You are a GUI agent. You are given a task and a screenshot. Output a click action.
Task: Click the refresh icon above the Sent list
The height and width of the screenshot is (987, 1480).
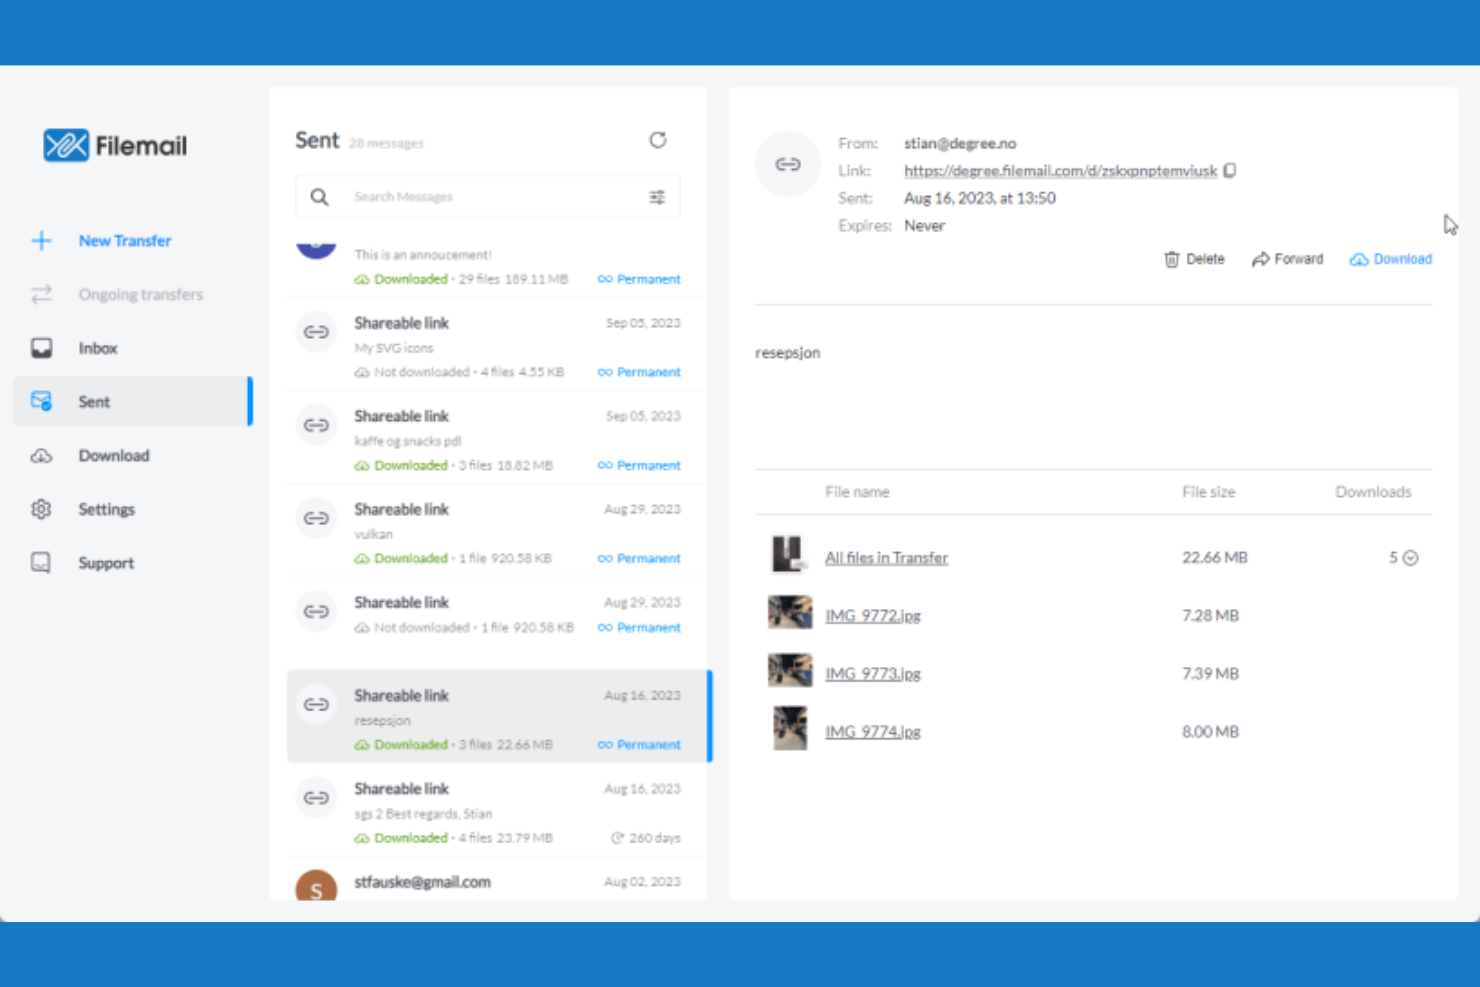point(658,140)
